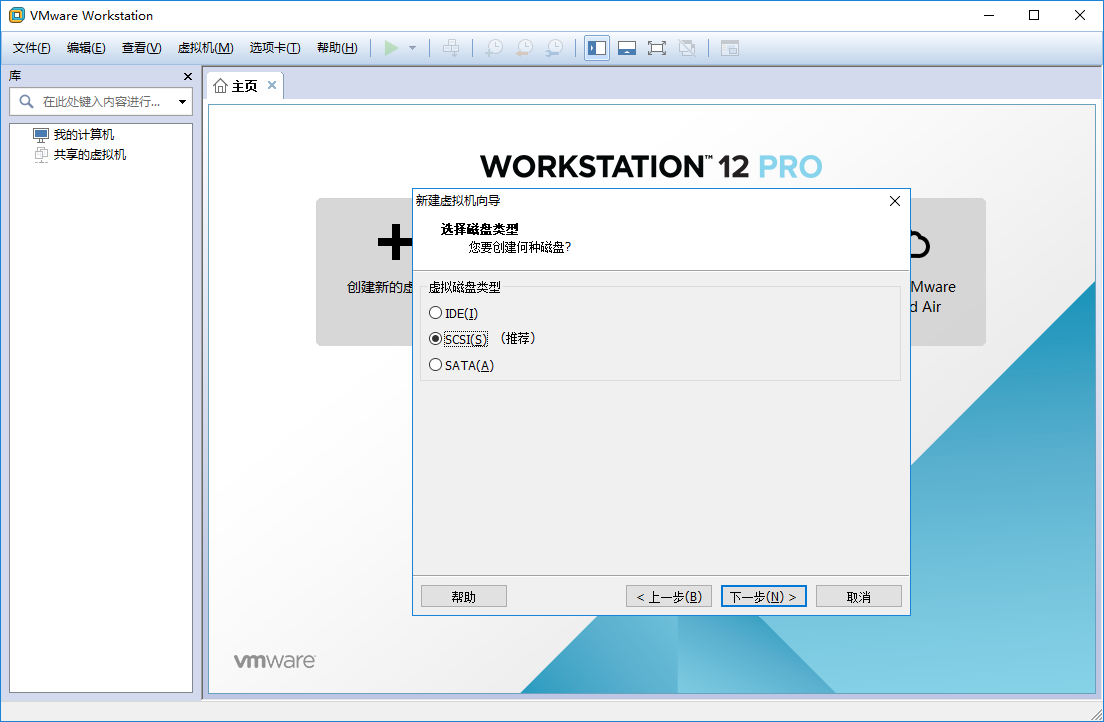This screenshot has height=722, width=1104.
Task: Open the 编辑(E) menu
Action: pos(86,48)
